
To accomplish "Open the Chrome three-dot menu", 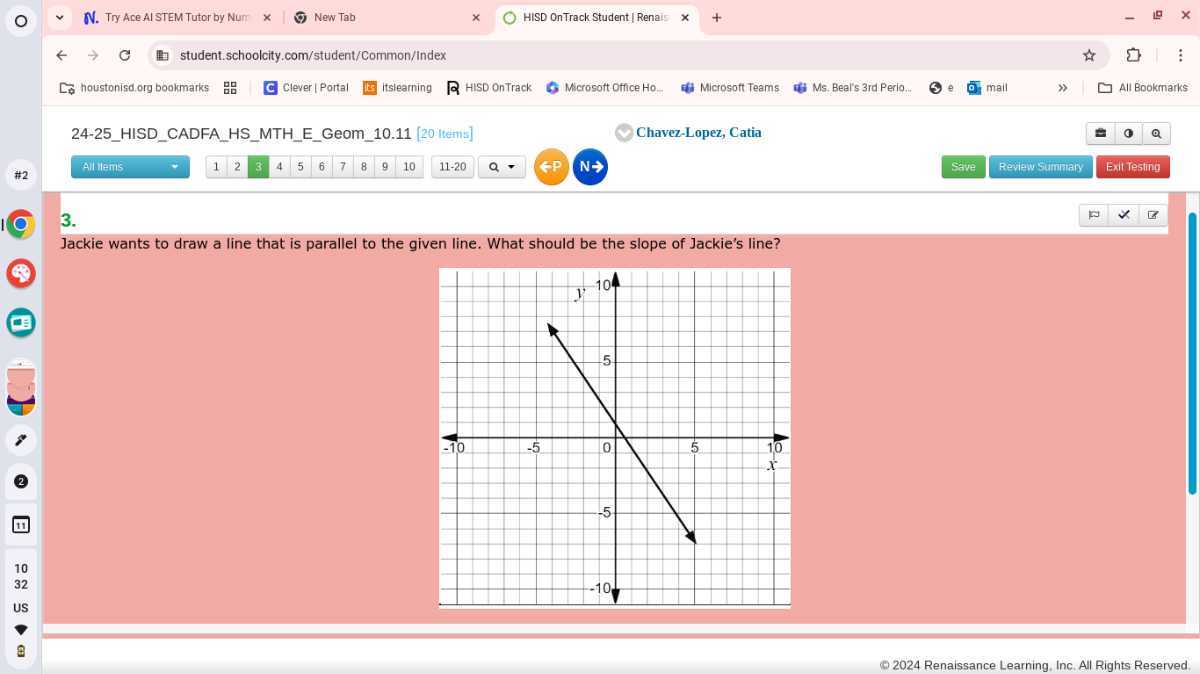I will pos(1181,55).
